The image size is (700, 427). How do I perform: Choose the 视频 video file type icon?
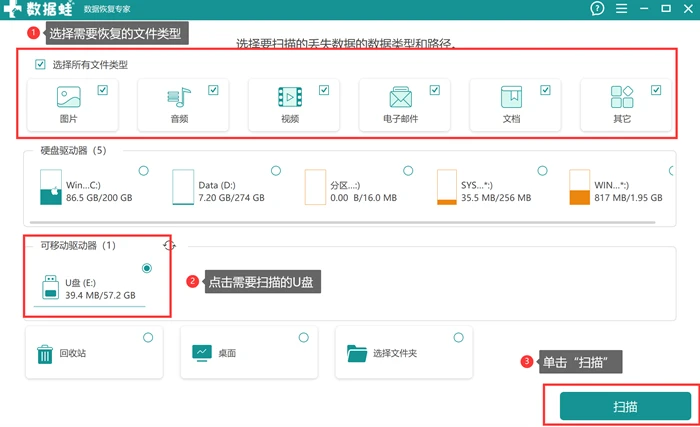pyautogui.click(x=290, y=97)
